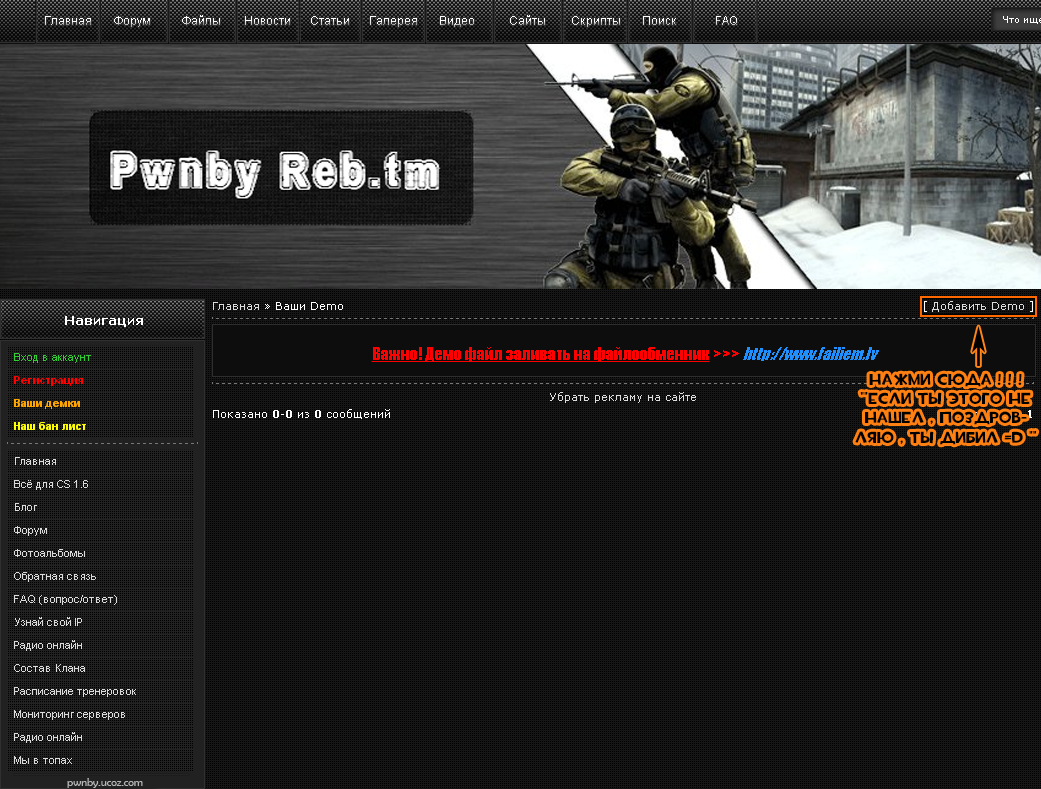The width and height of the screenshot is (1041, 789).
Task: Select Статьи in the top menu
Action: pyautogui.click(x=330, y=21)
